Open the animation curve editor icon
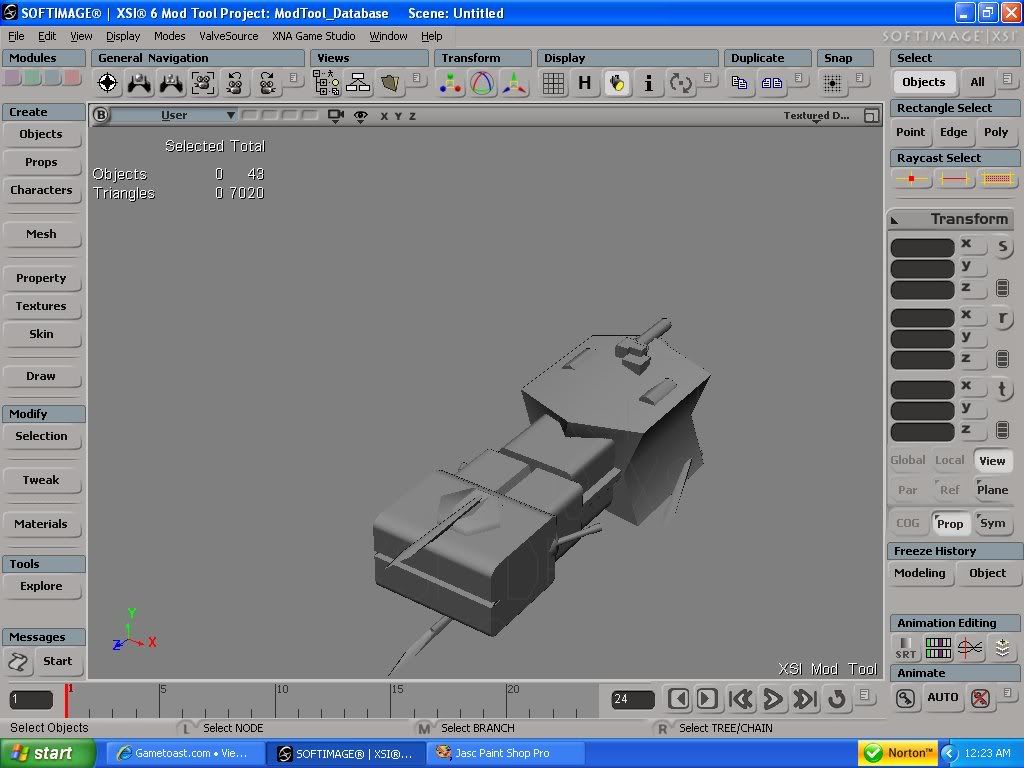Viewport: 1024px width, 768px height. point(970,648)
